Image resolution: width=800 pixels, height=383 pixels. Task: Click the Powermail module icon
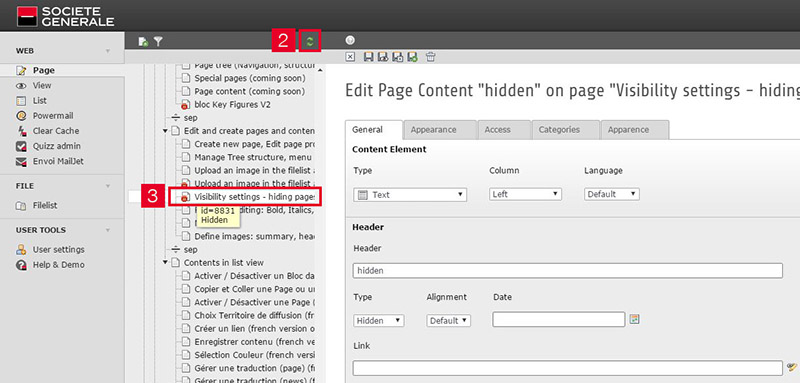tap(21, 116)
